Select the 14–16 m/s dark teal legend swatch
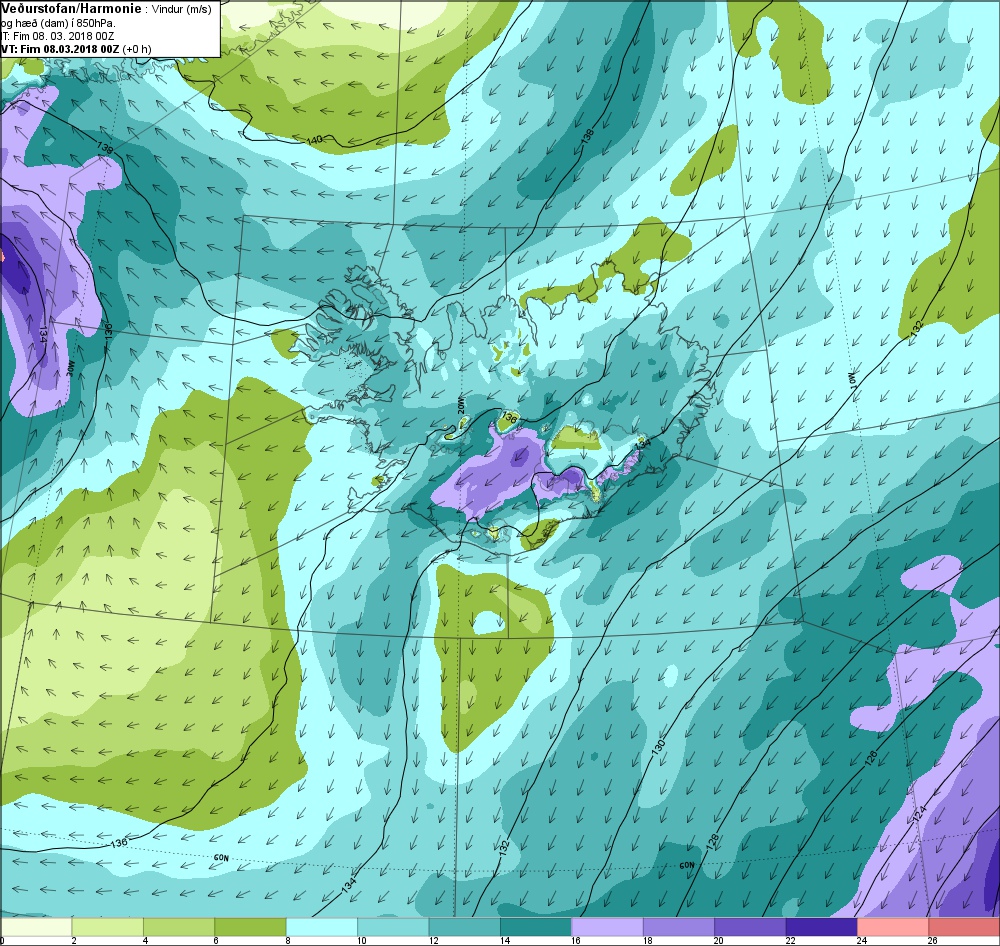This screenshot has height=946, width=1000. coord(536,926)
